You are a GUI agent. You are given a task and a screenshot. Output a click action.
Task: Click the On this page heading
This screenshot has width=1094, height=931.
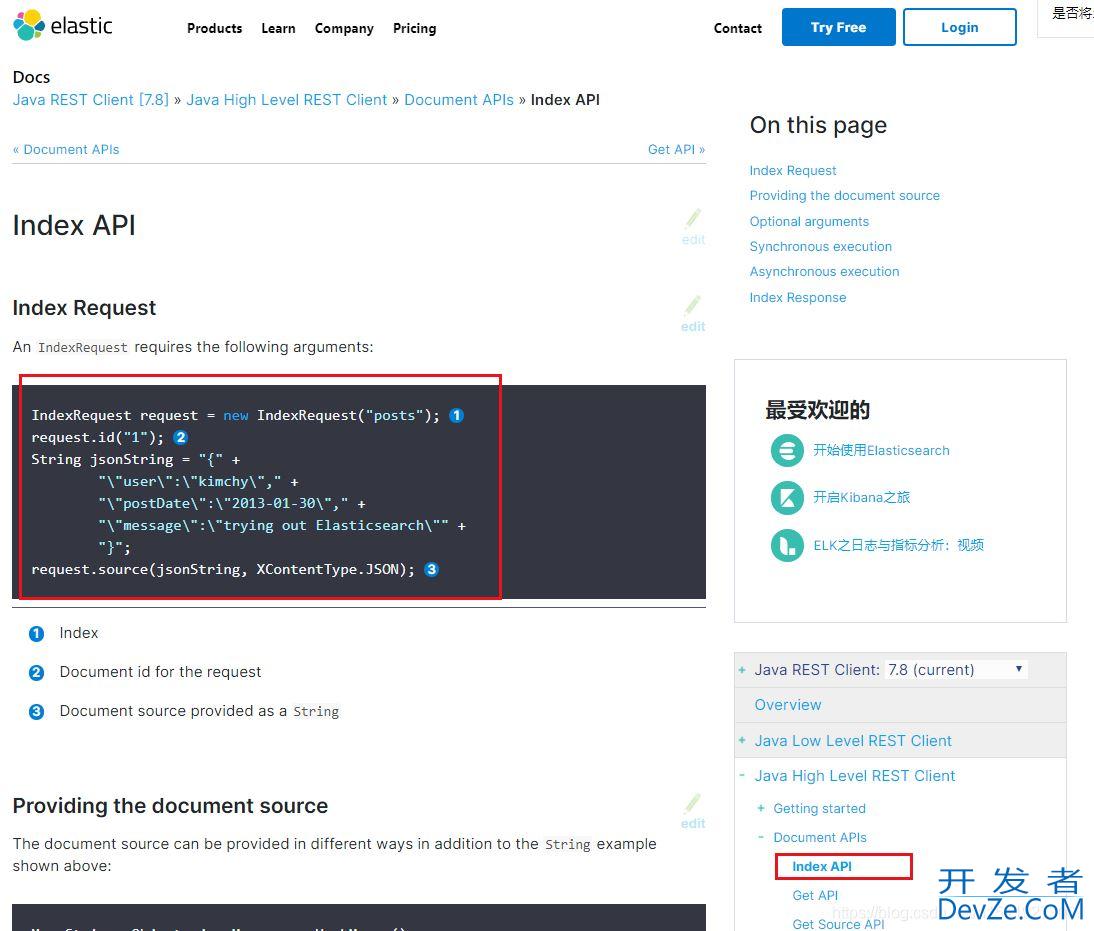(818, 125)
